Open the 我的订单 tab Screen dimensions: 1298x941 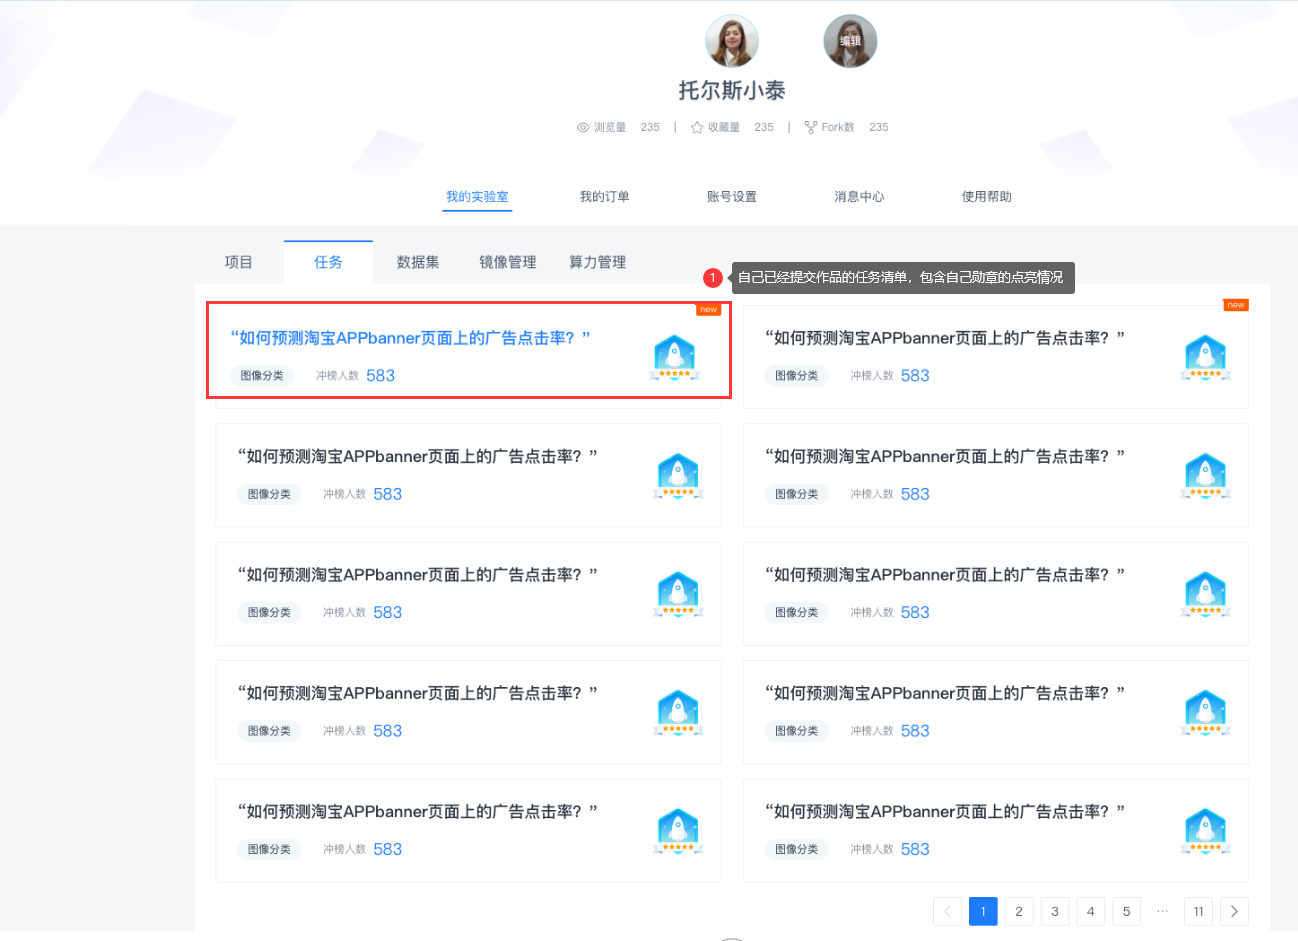click(605, 196)
